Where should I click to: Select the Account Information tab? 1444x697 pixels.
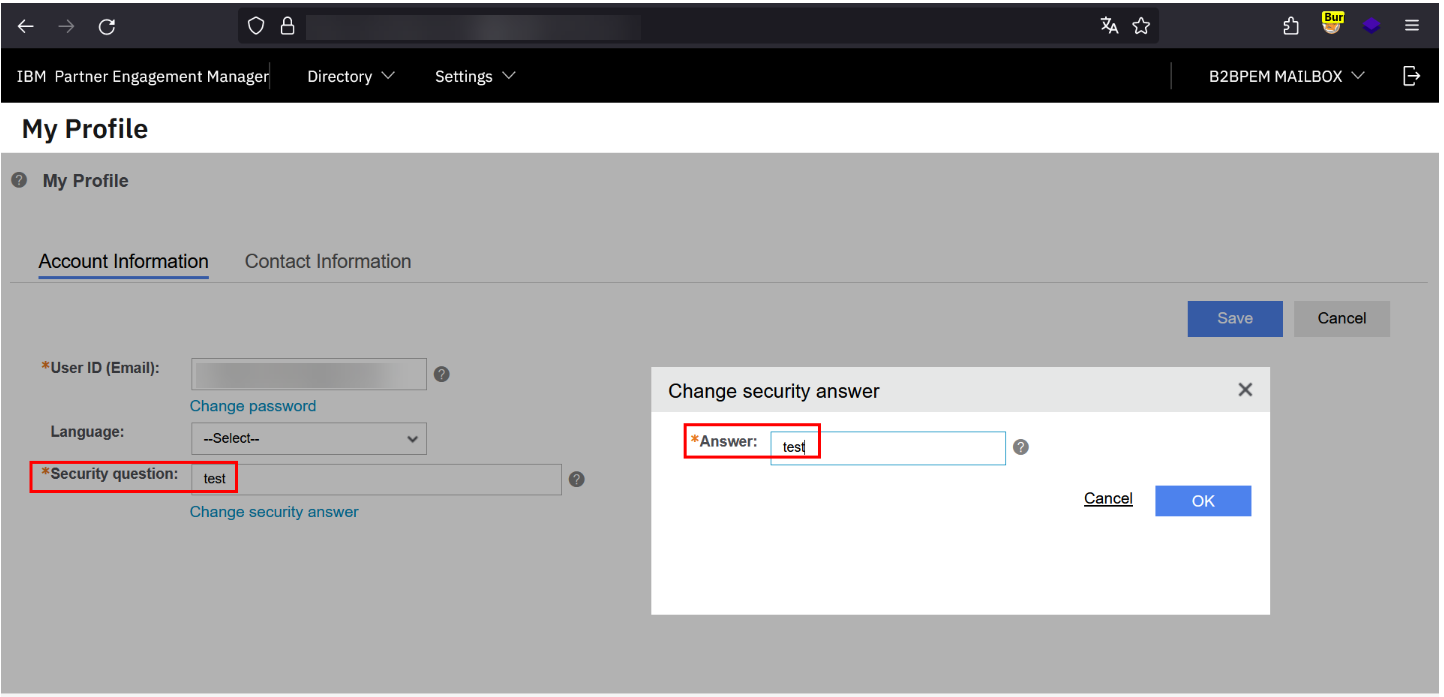[124, 261]
